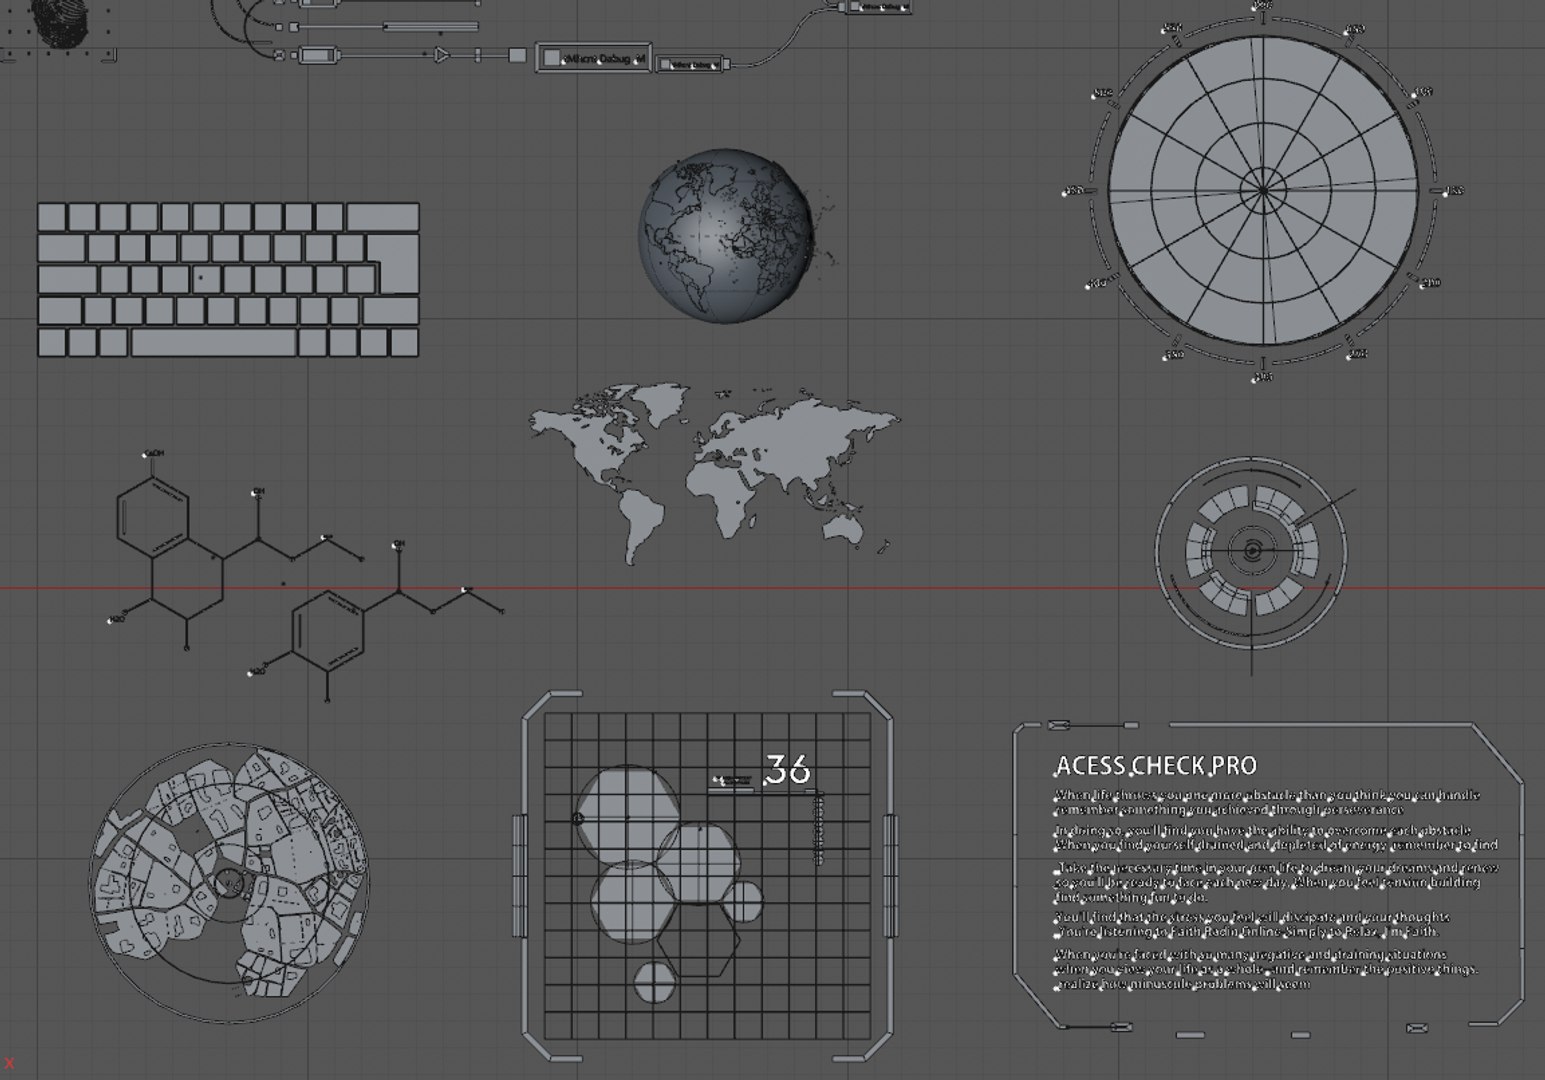1545x1080 pixels.
Task: Select the segmented ring dial graphic
Action: click(x=1251, y=553)
